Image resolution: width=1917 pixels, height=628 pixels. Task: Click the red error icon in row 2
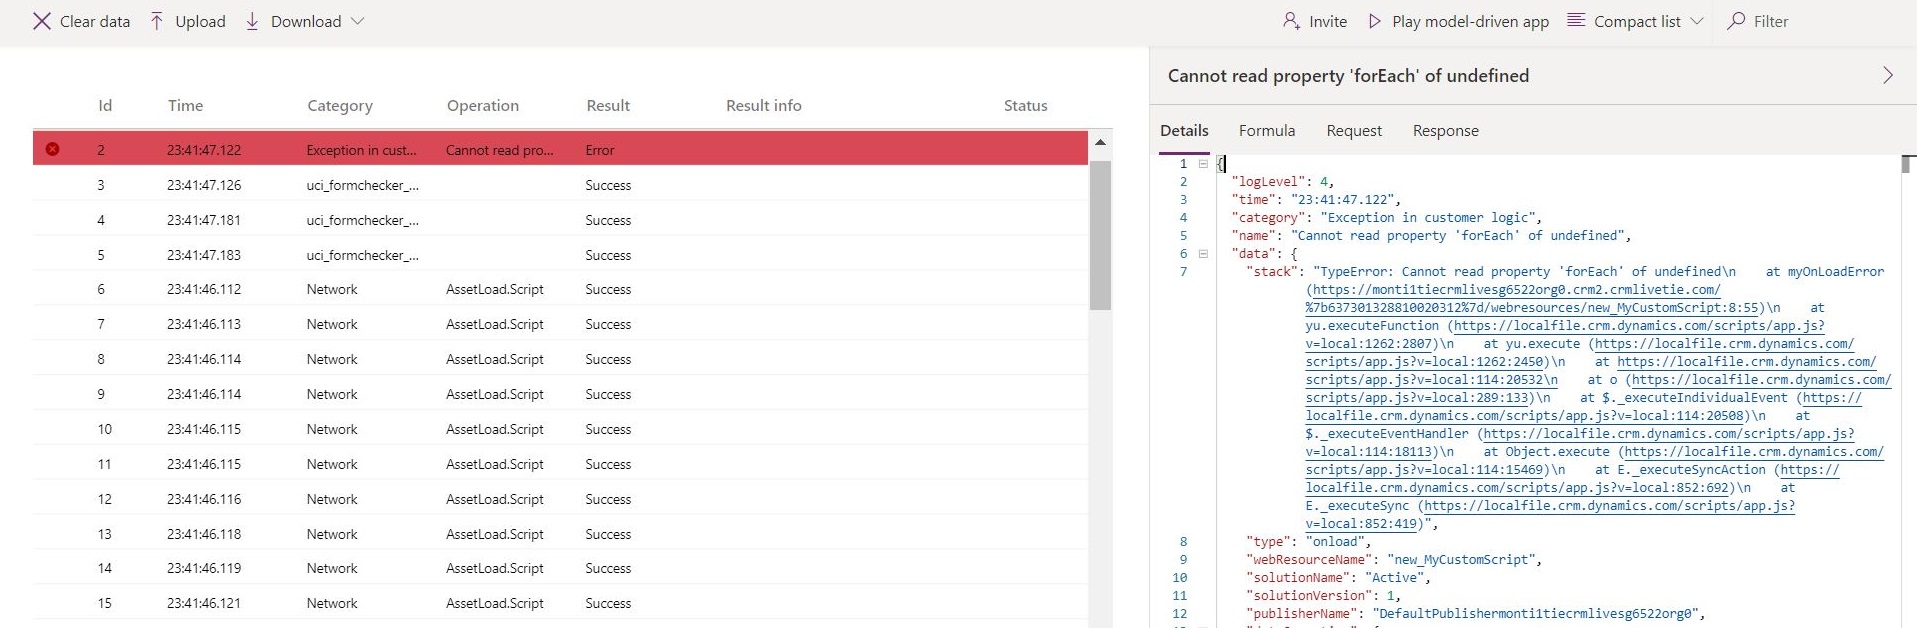[x=52, y=149]
